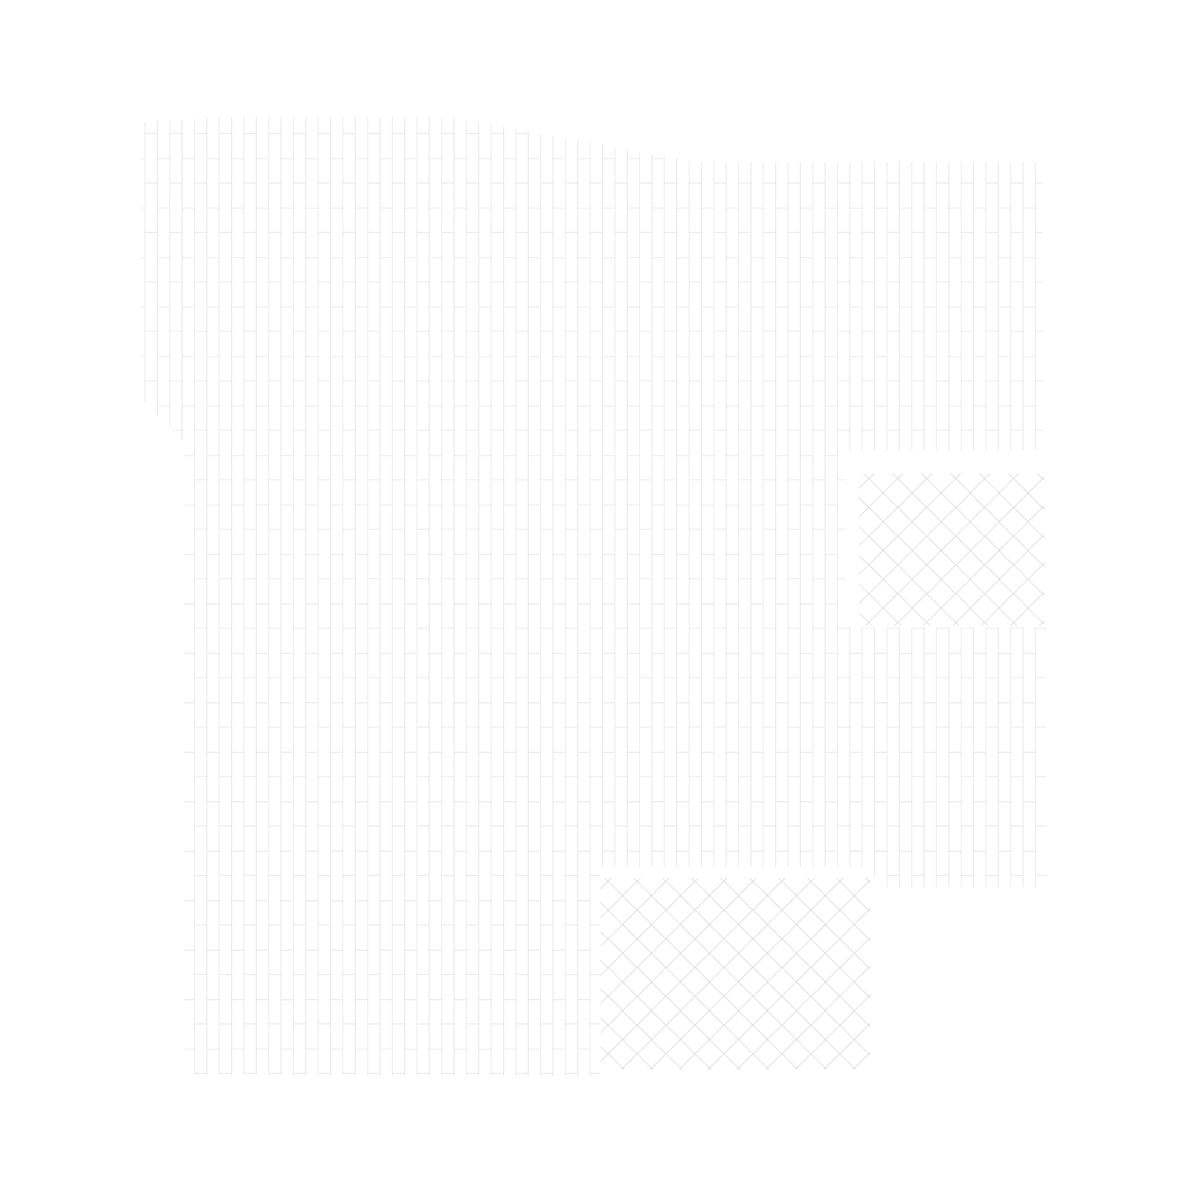
Task: Click the empty black margin above the hatched shape
Action: [x=600, y=60]
